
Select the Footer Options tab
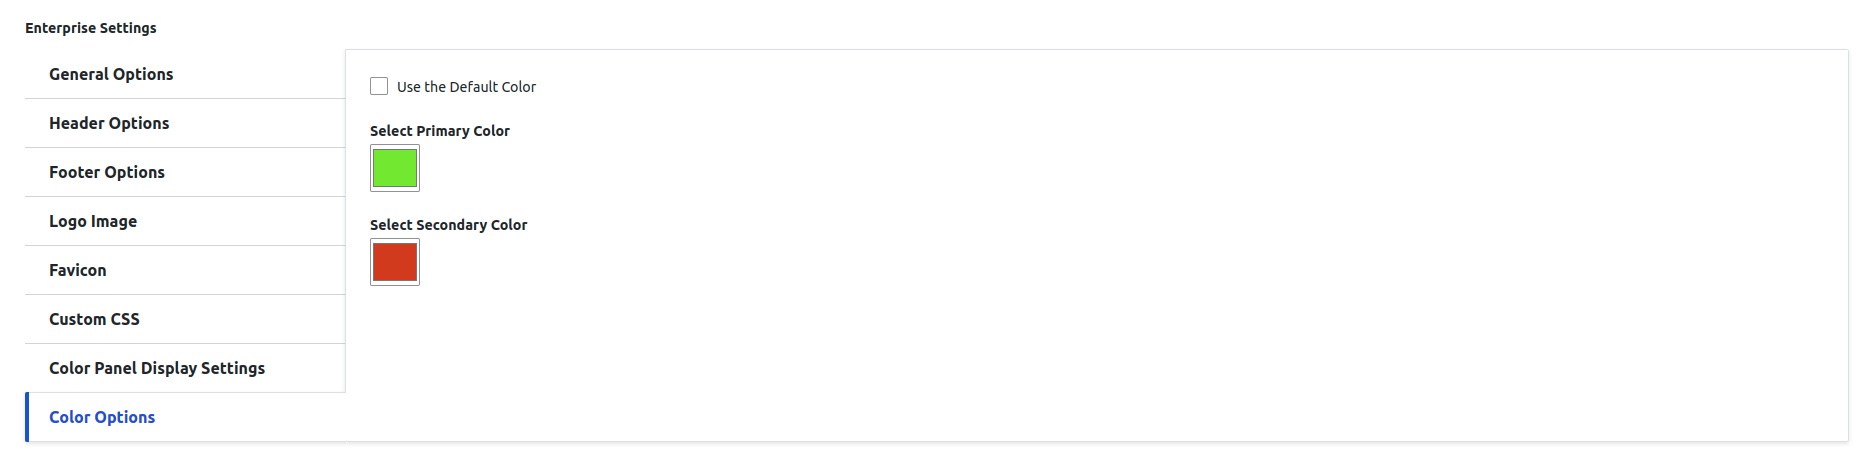107,172
